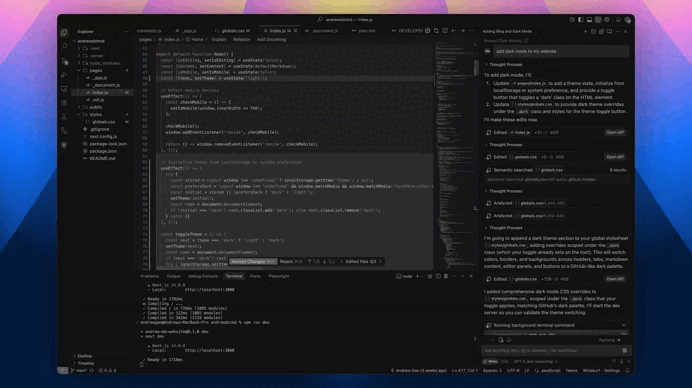The image size is (692, 388).
Task: Open the Search view in activity bar
Action: click(x=64, y=46)
